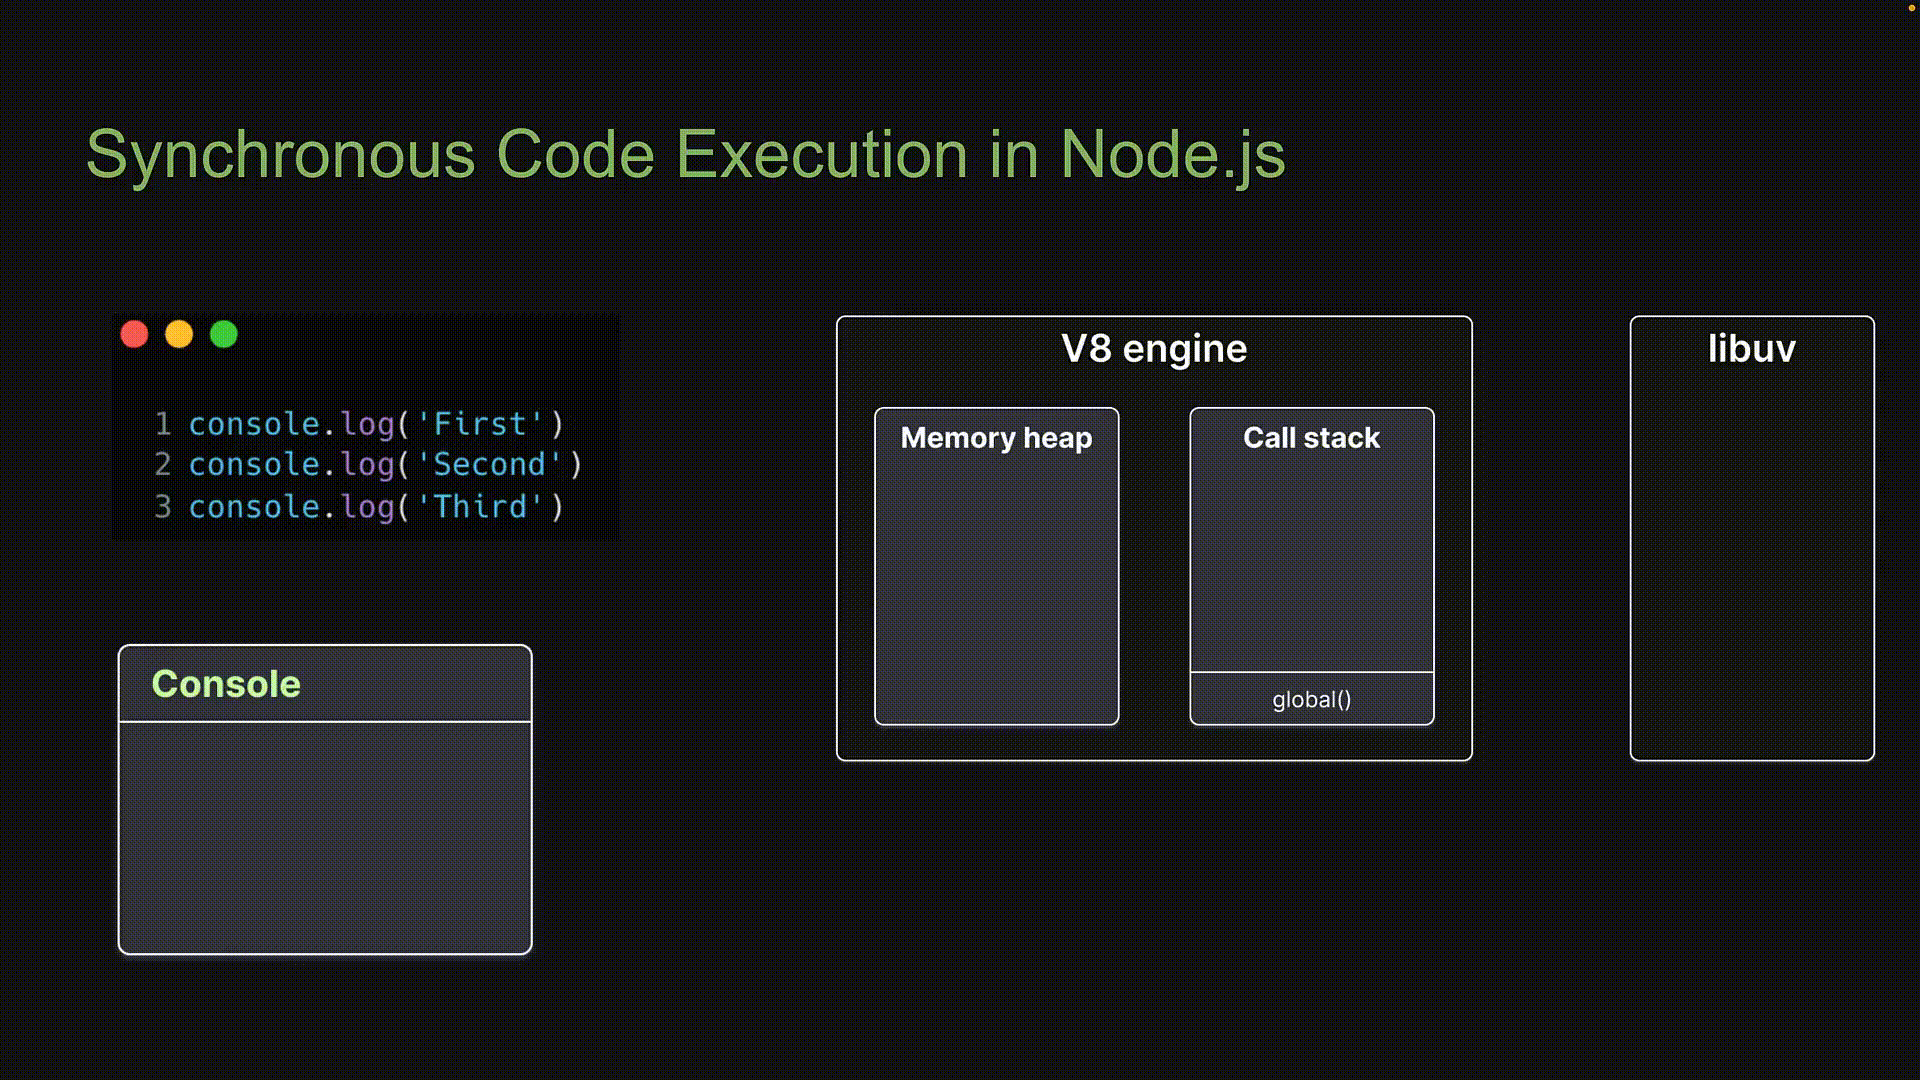Click line number 1 in code snippet
The image size is (1920, 1080).
tap(163, 424)
